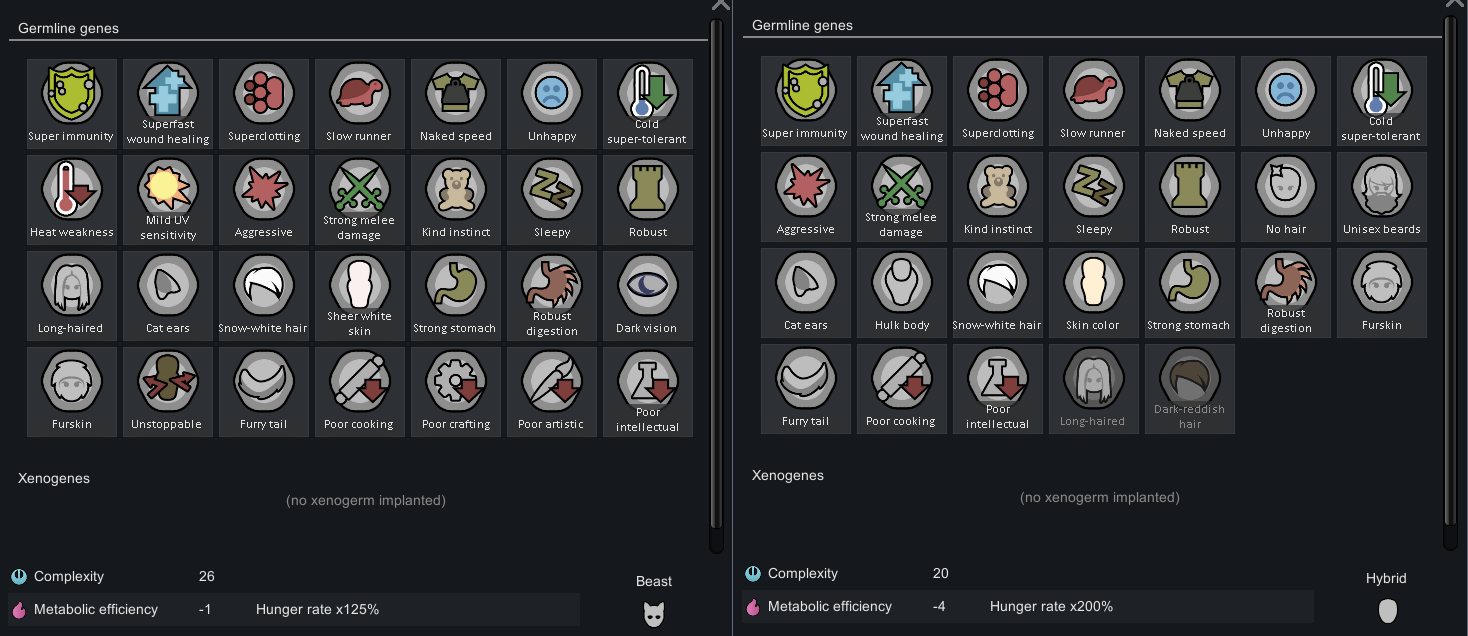
Task: Click Super immunity gene in right panel
Action: pyautogui.click(x=806, y=101)
